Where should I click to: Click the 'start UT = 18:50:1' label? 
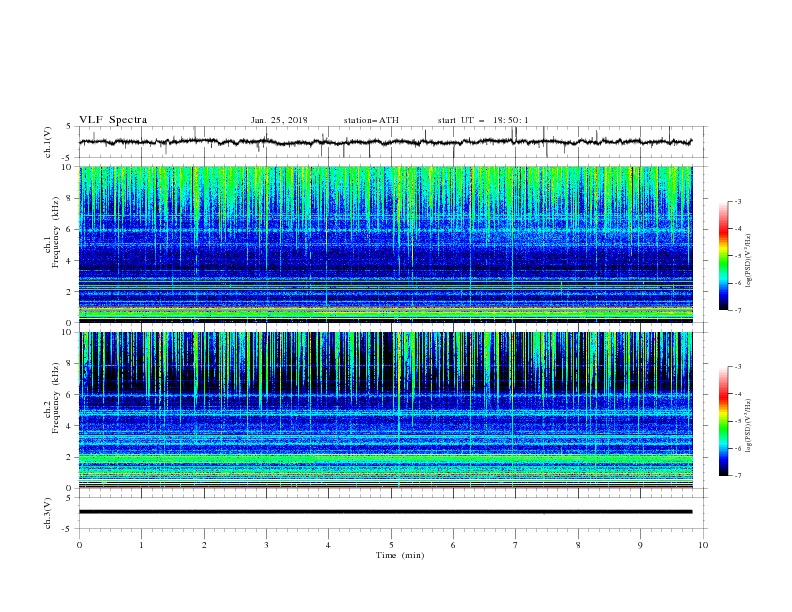coord(483,120)
